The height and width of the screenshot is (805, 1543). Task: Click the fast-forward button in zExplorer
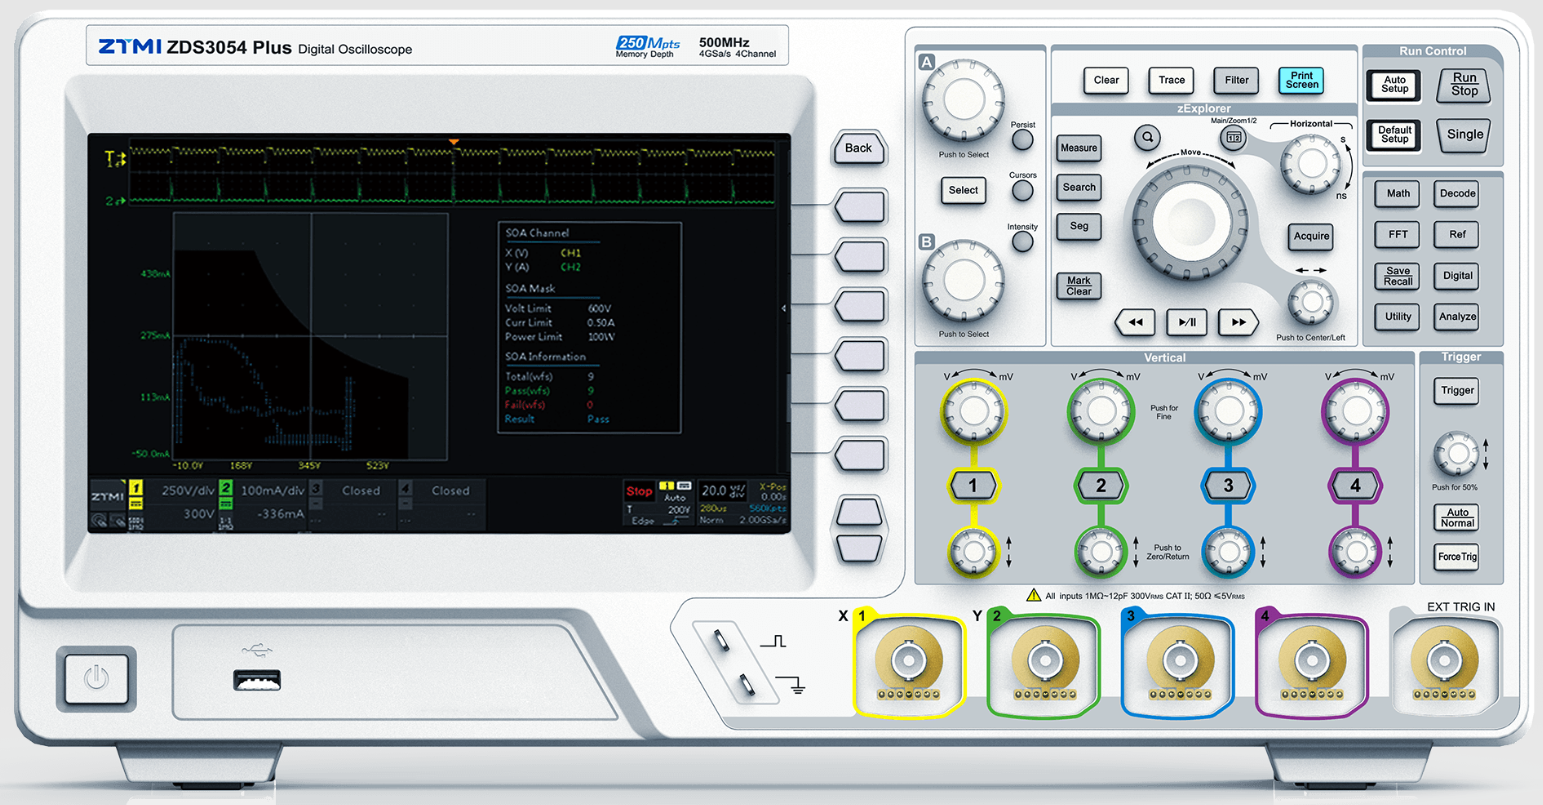[x=1238, y=322]
